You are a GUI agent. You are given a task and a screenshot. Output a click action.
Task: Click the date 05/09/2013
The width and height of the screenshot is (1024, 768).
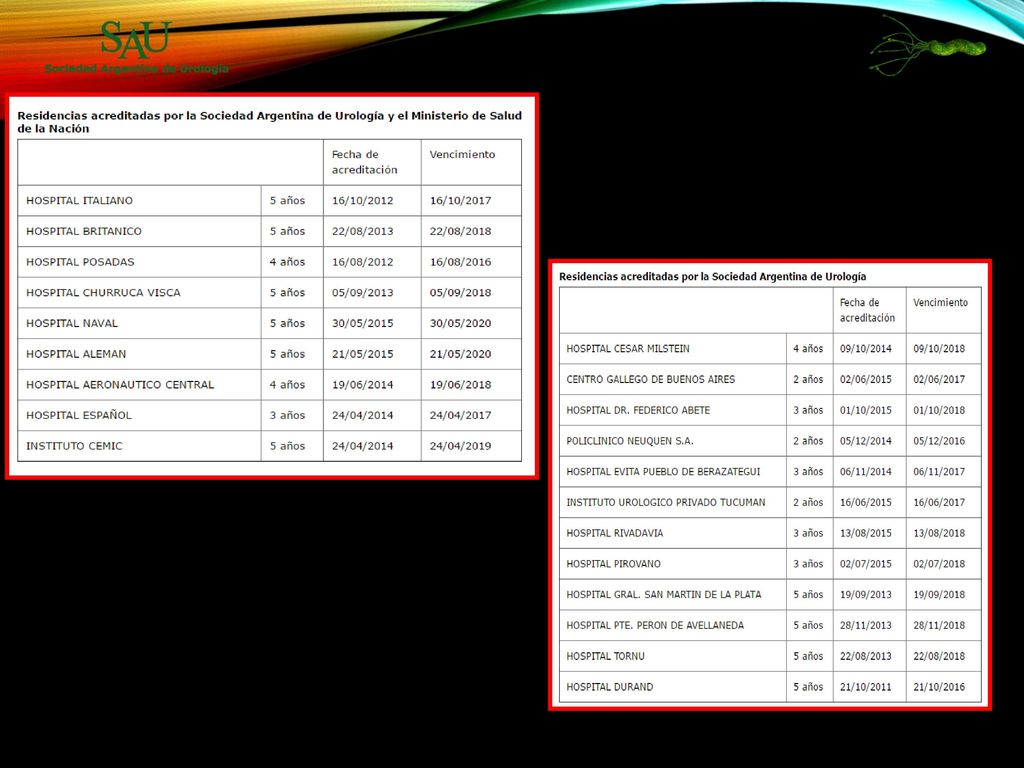click(362, 293)
